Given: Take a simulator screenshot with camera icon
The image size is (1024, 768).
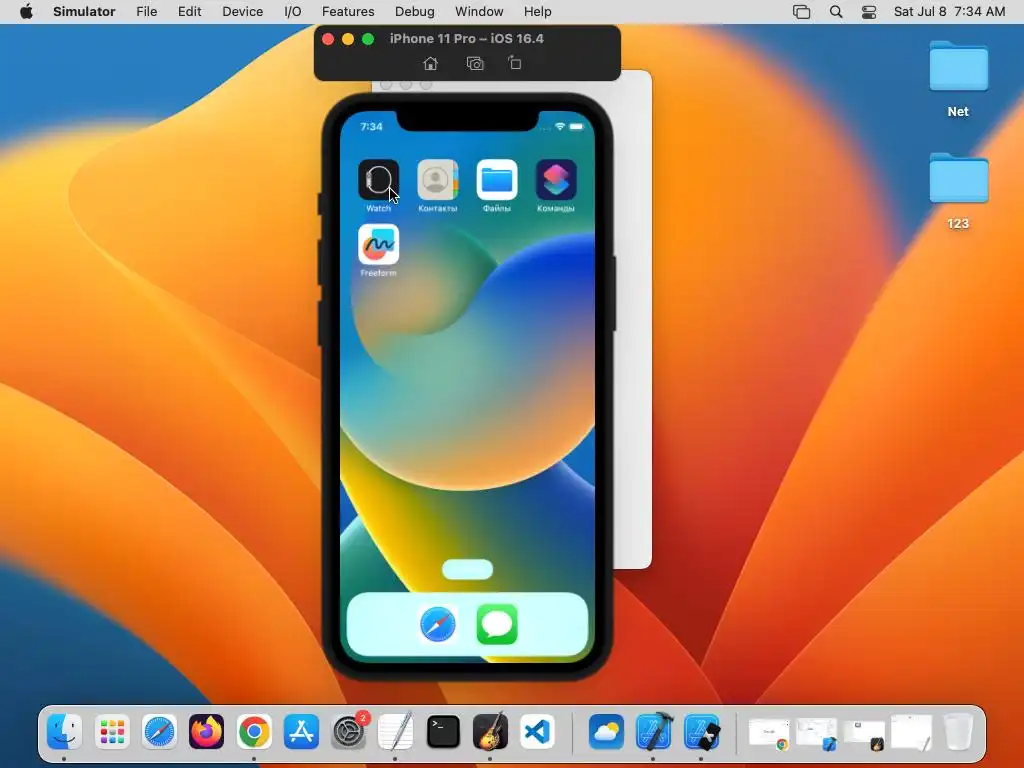Looking at the screenshot, I should point(475,63).
